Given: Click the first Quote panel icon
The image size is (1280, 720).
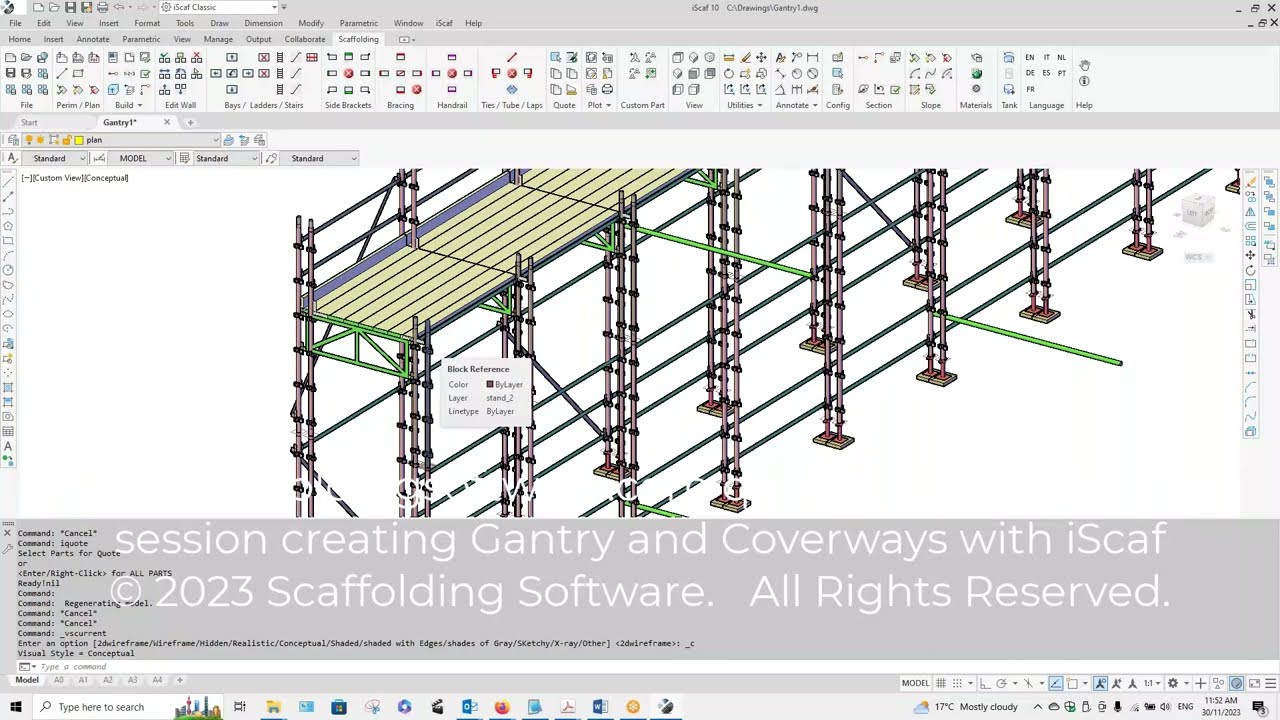Looking at the screenshot, I should pyautogui.click(x=555, y=57).
